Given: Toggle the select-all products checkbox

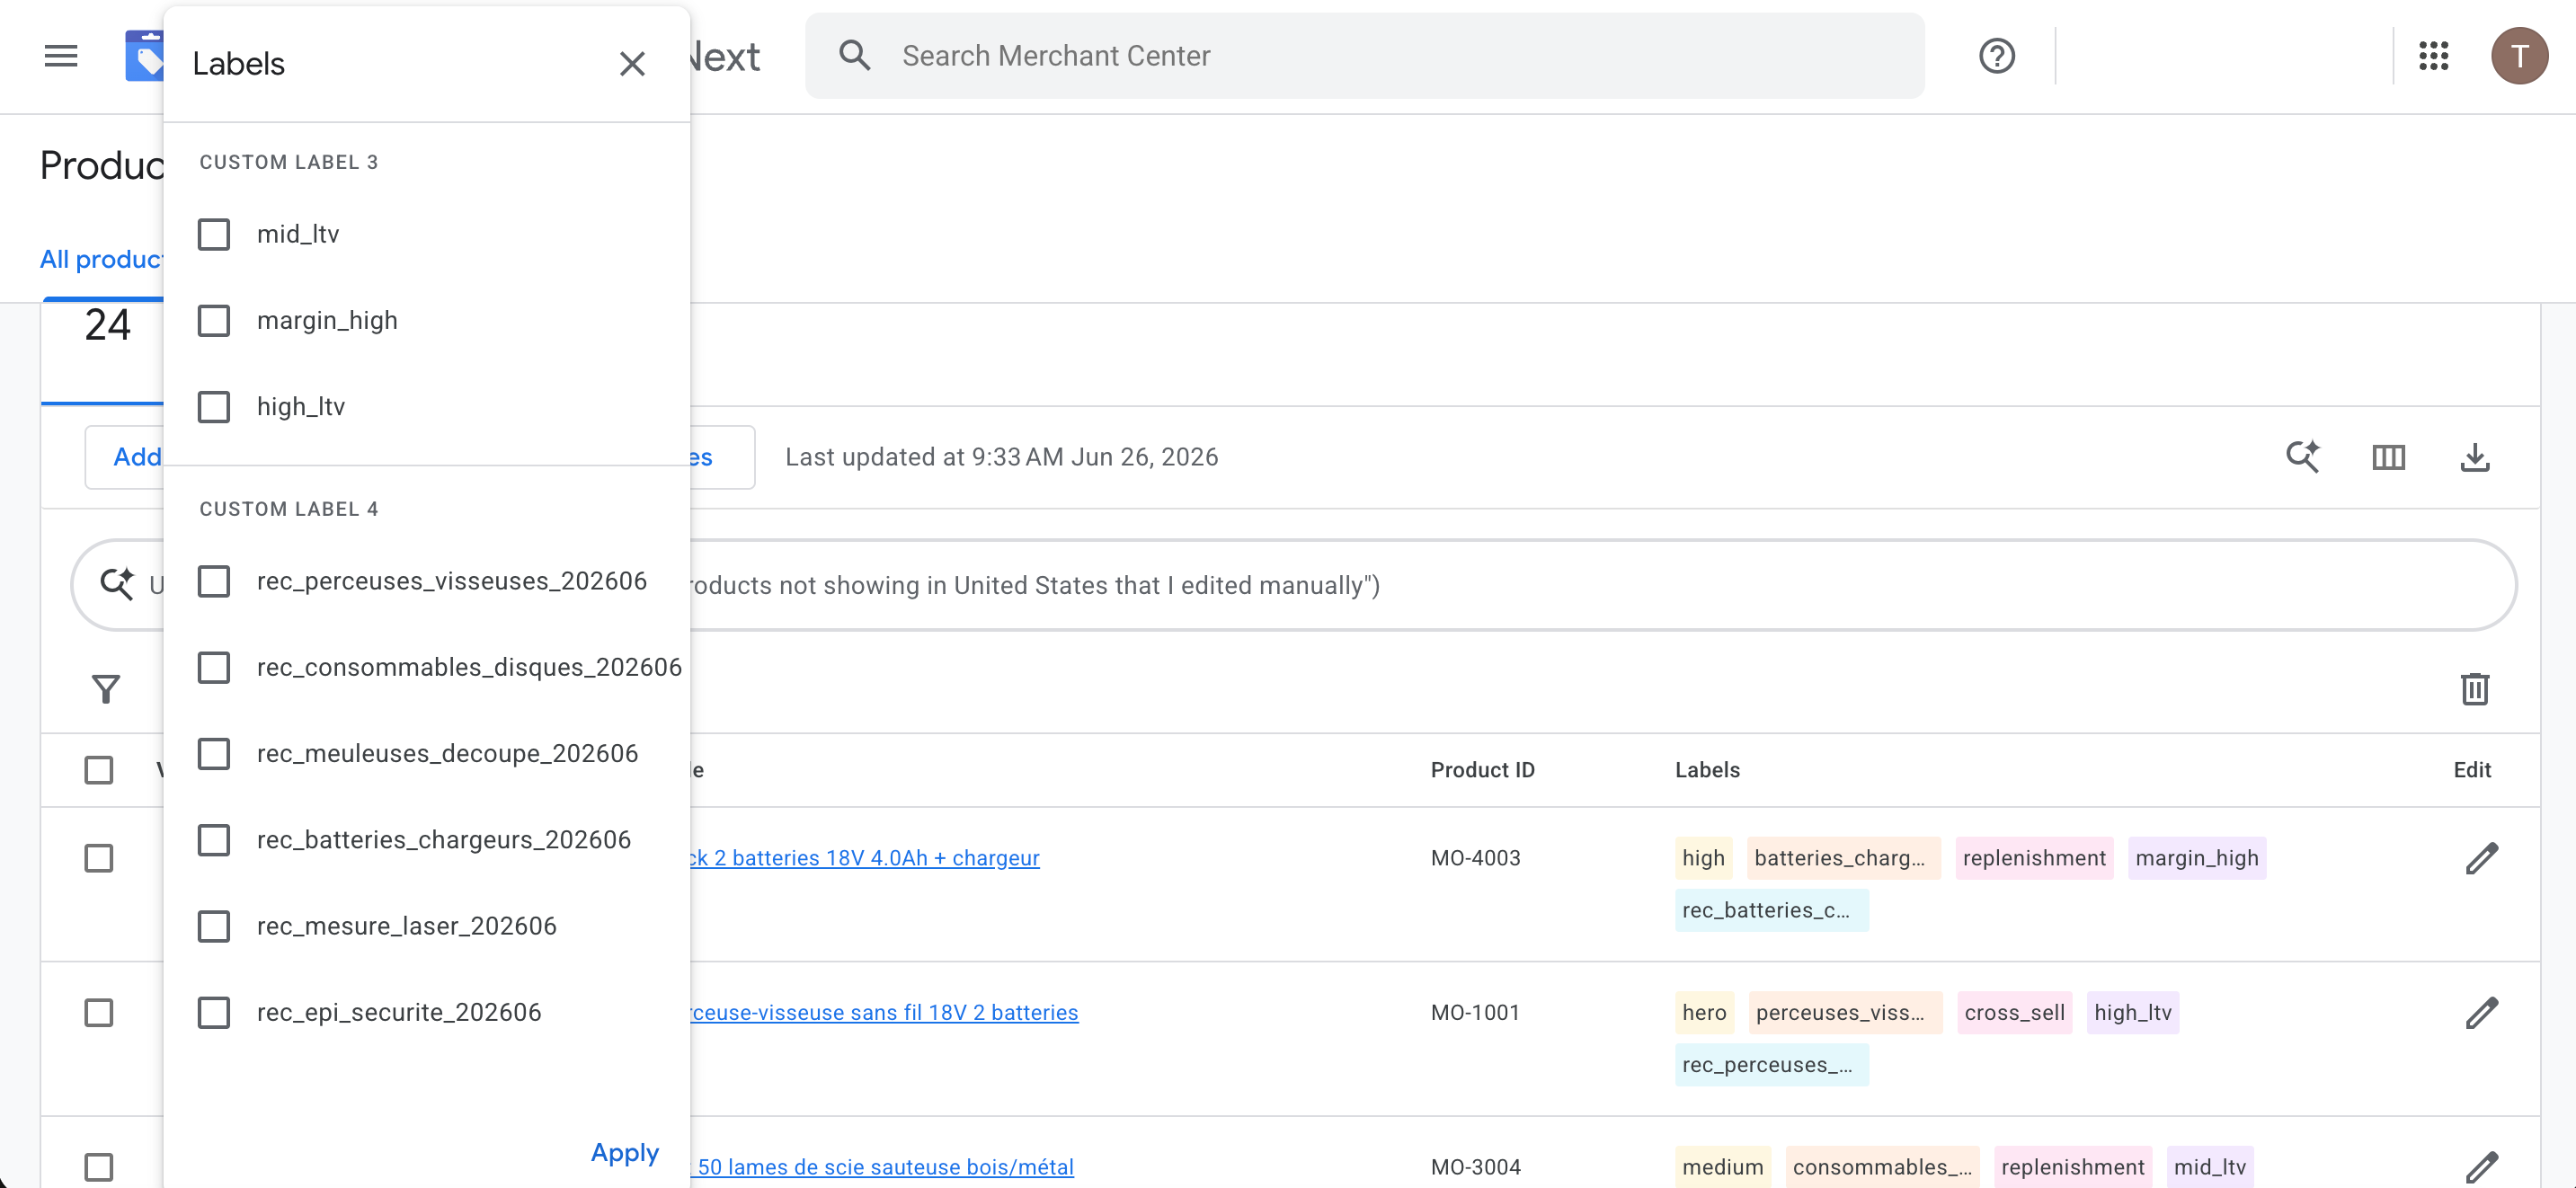Looking at the screenshot, I should (99, 770).
